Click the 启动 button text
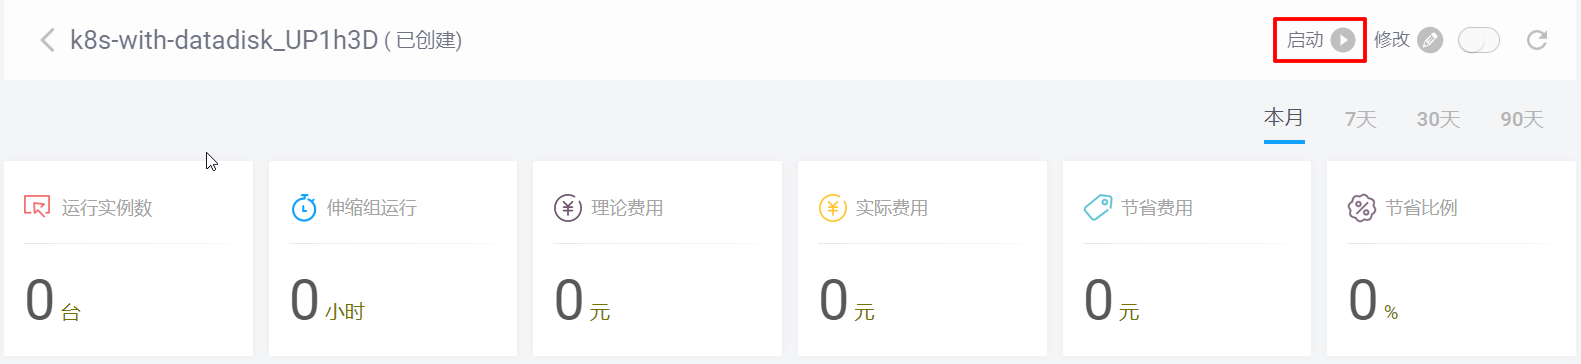1581x364 pixels. (x=1305, y=40)
